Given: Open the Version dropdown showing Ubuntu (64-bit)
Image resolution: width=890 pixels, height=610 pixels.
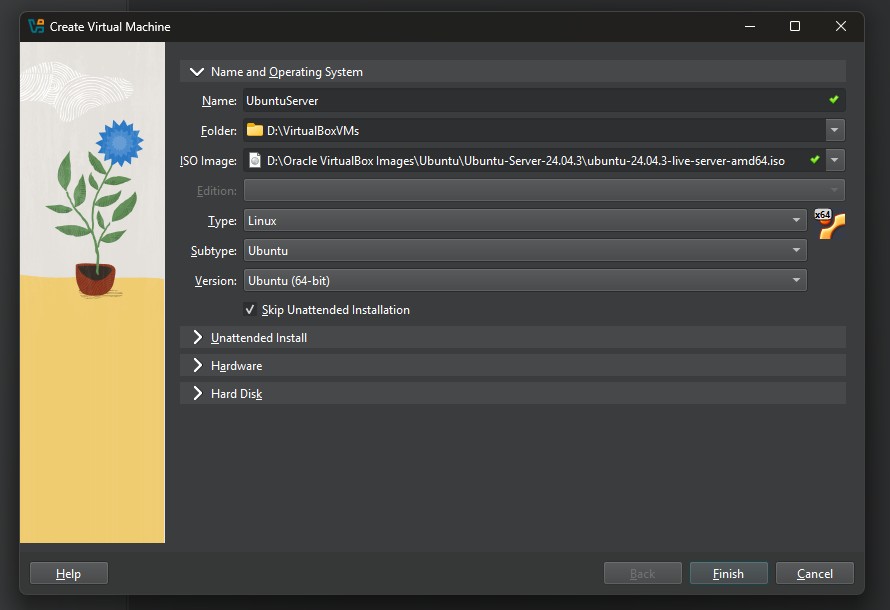Looking at the screenshot, I should (525, 281).
